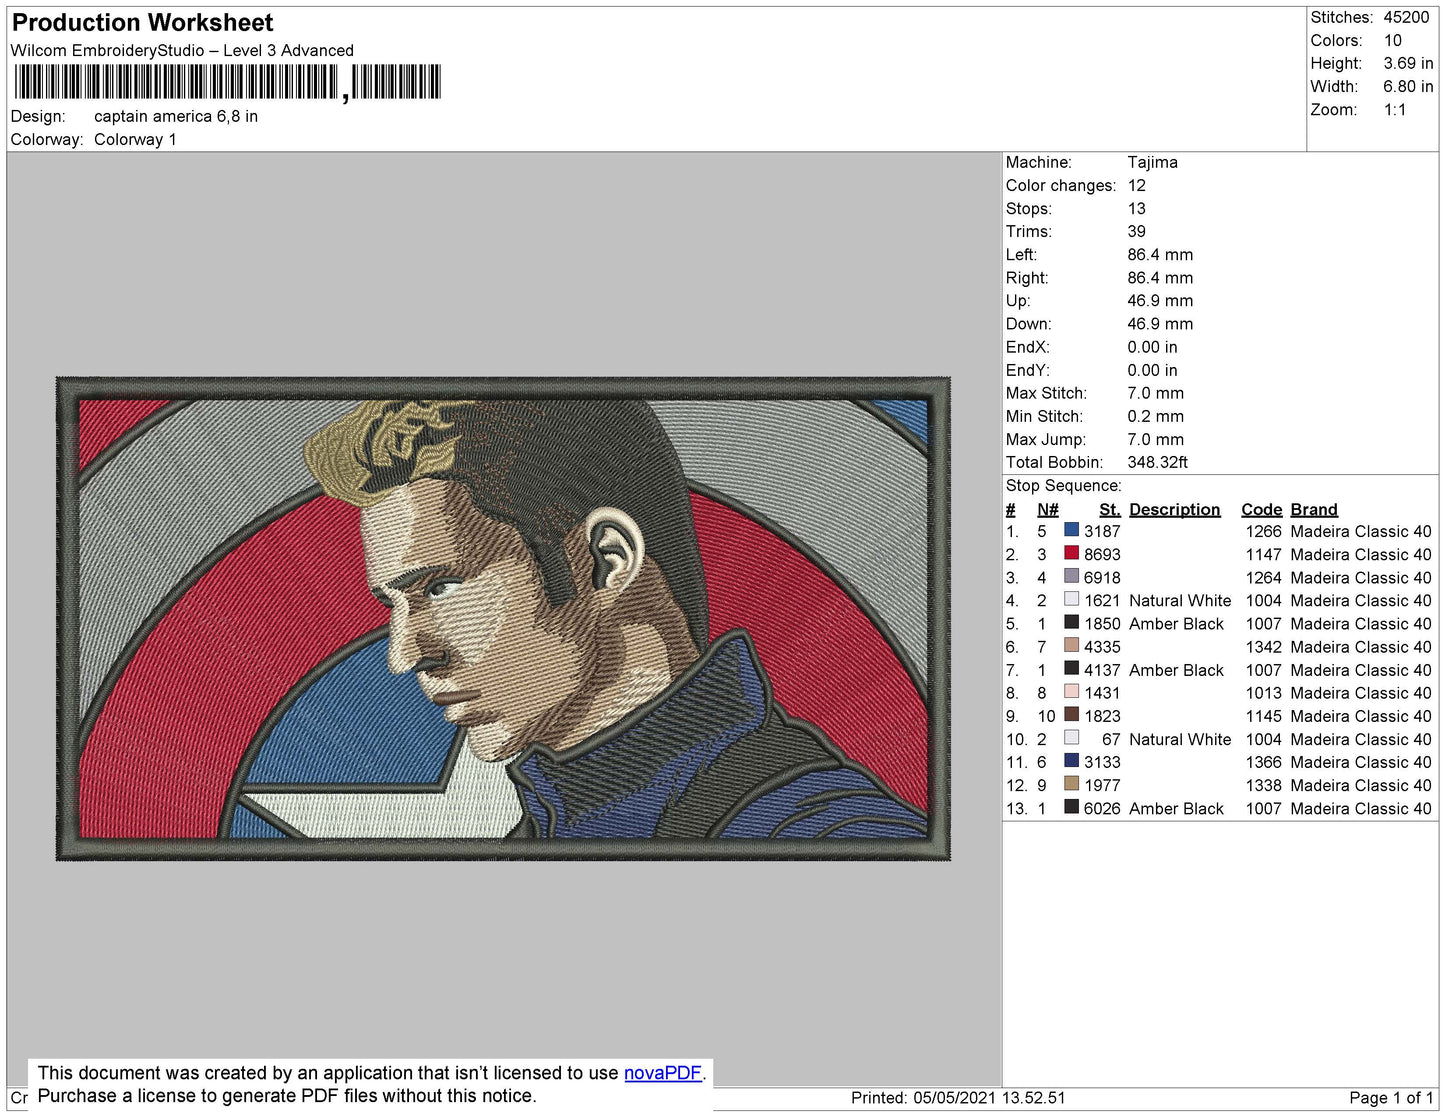
Task: Click the 'St.' column header
Action: 1110,509
